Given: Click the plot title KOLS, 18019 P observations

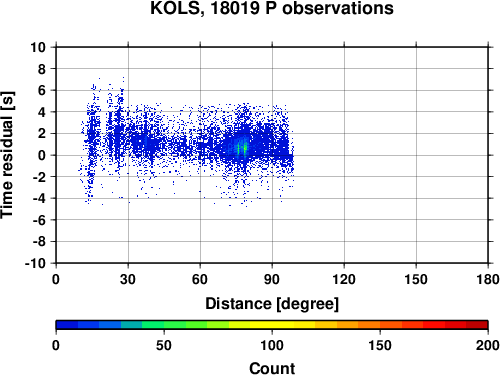Looking at the screenshot, I should (272, 8).
